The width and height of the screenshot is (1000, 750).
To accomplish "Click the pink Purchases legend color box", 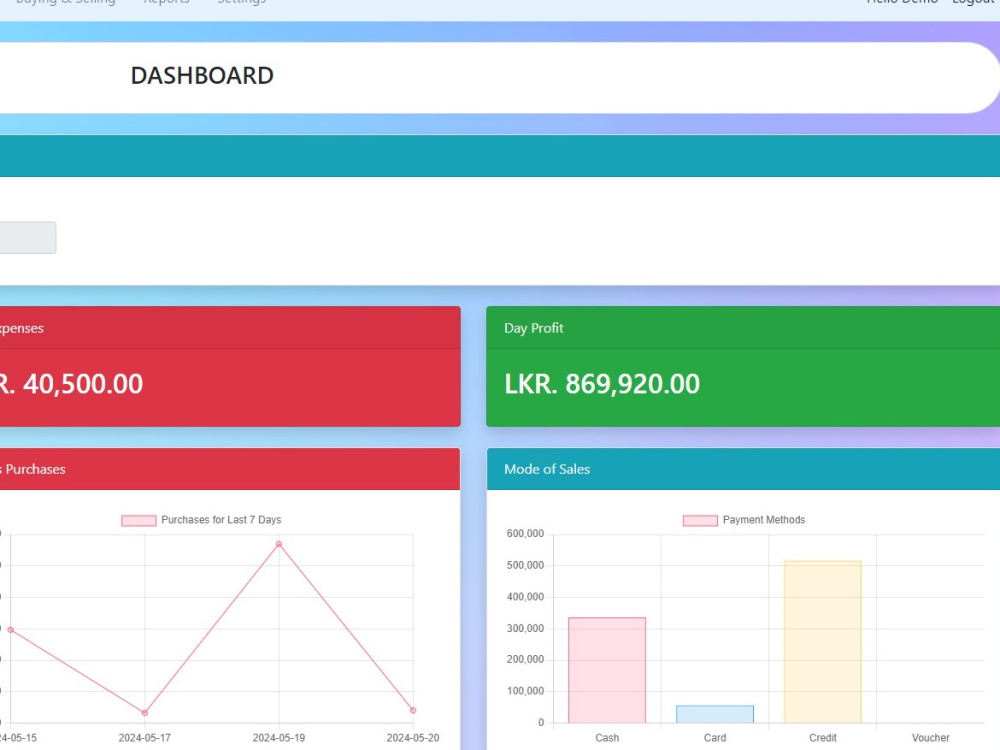I will point(139,520).
